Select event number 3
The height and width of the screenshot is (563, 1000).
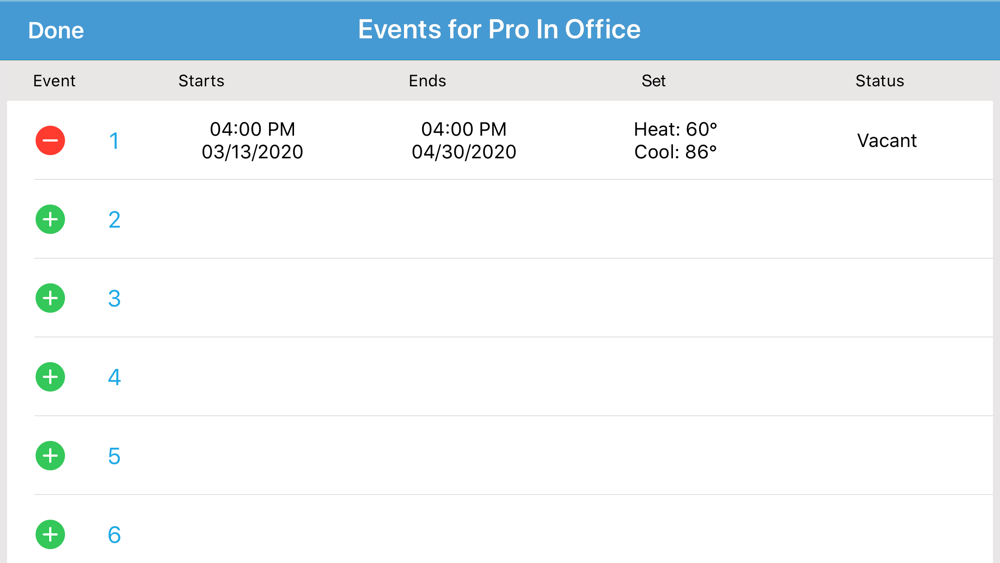pyautogui.click(x=114, y=298)
